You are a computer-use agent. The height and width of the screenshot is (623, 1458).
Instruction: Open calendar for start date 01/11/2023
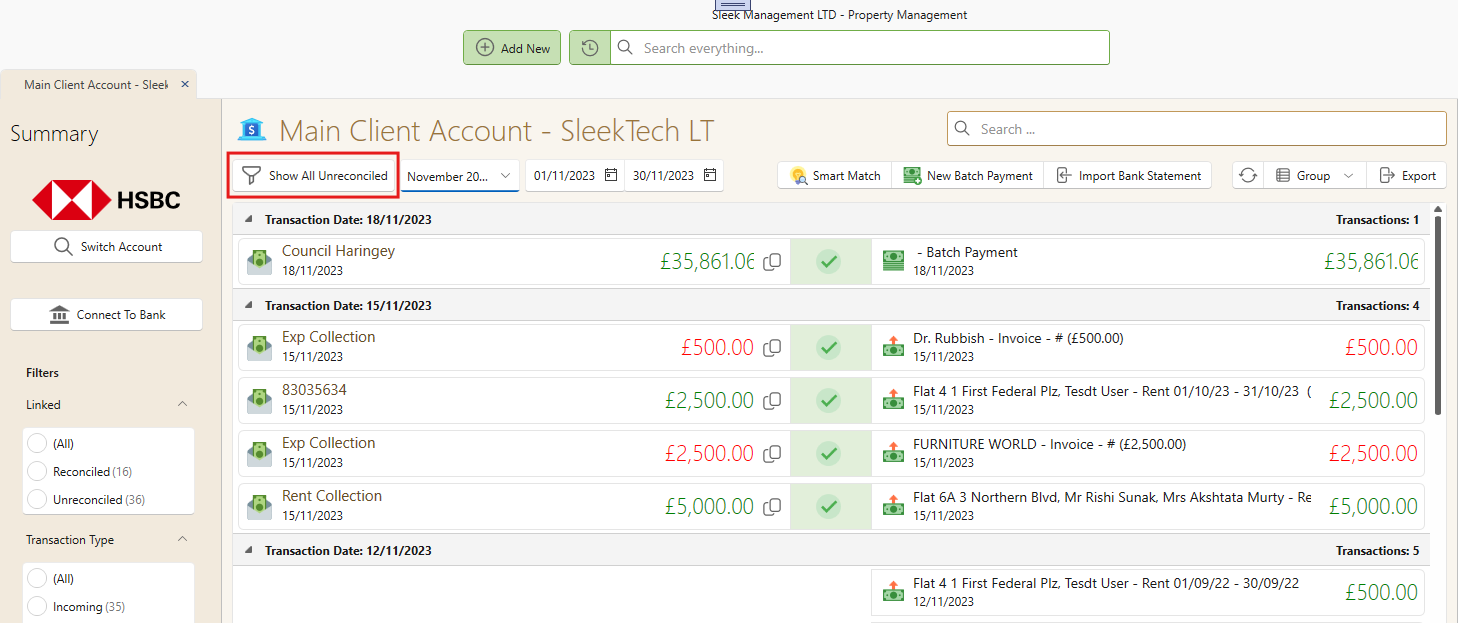pyautogui.click(x=611, y=175)
